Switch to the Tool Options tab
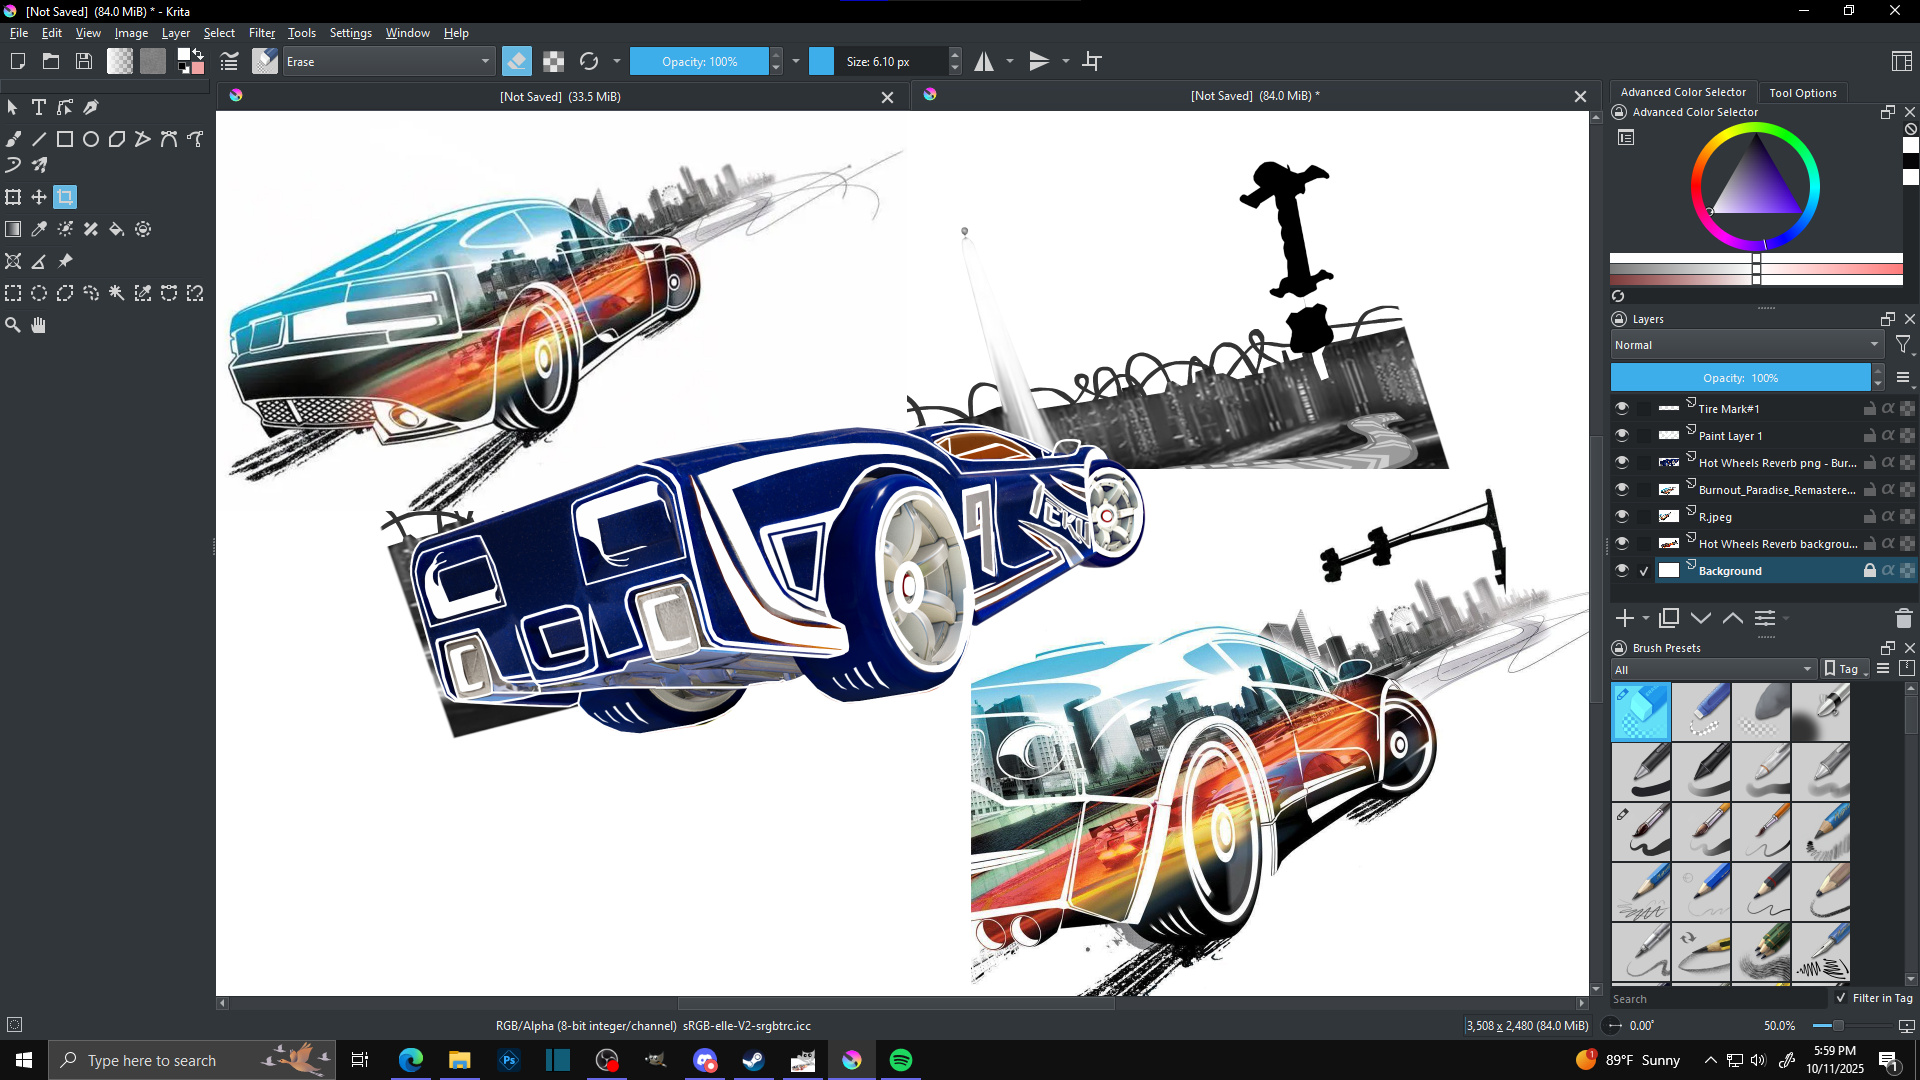Screen dimensions: 1920x1080 (1802, 92)
